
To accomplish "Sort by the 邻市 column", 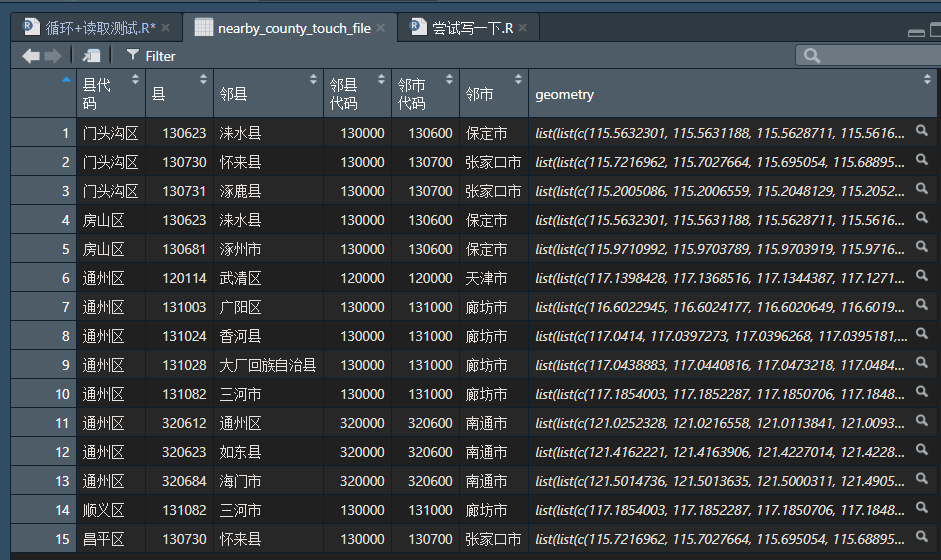I will [x=494, y=93].
